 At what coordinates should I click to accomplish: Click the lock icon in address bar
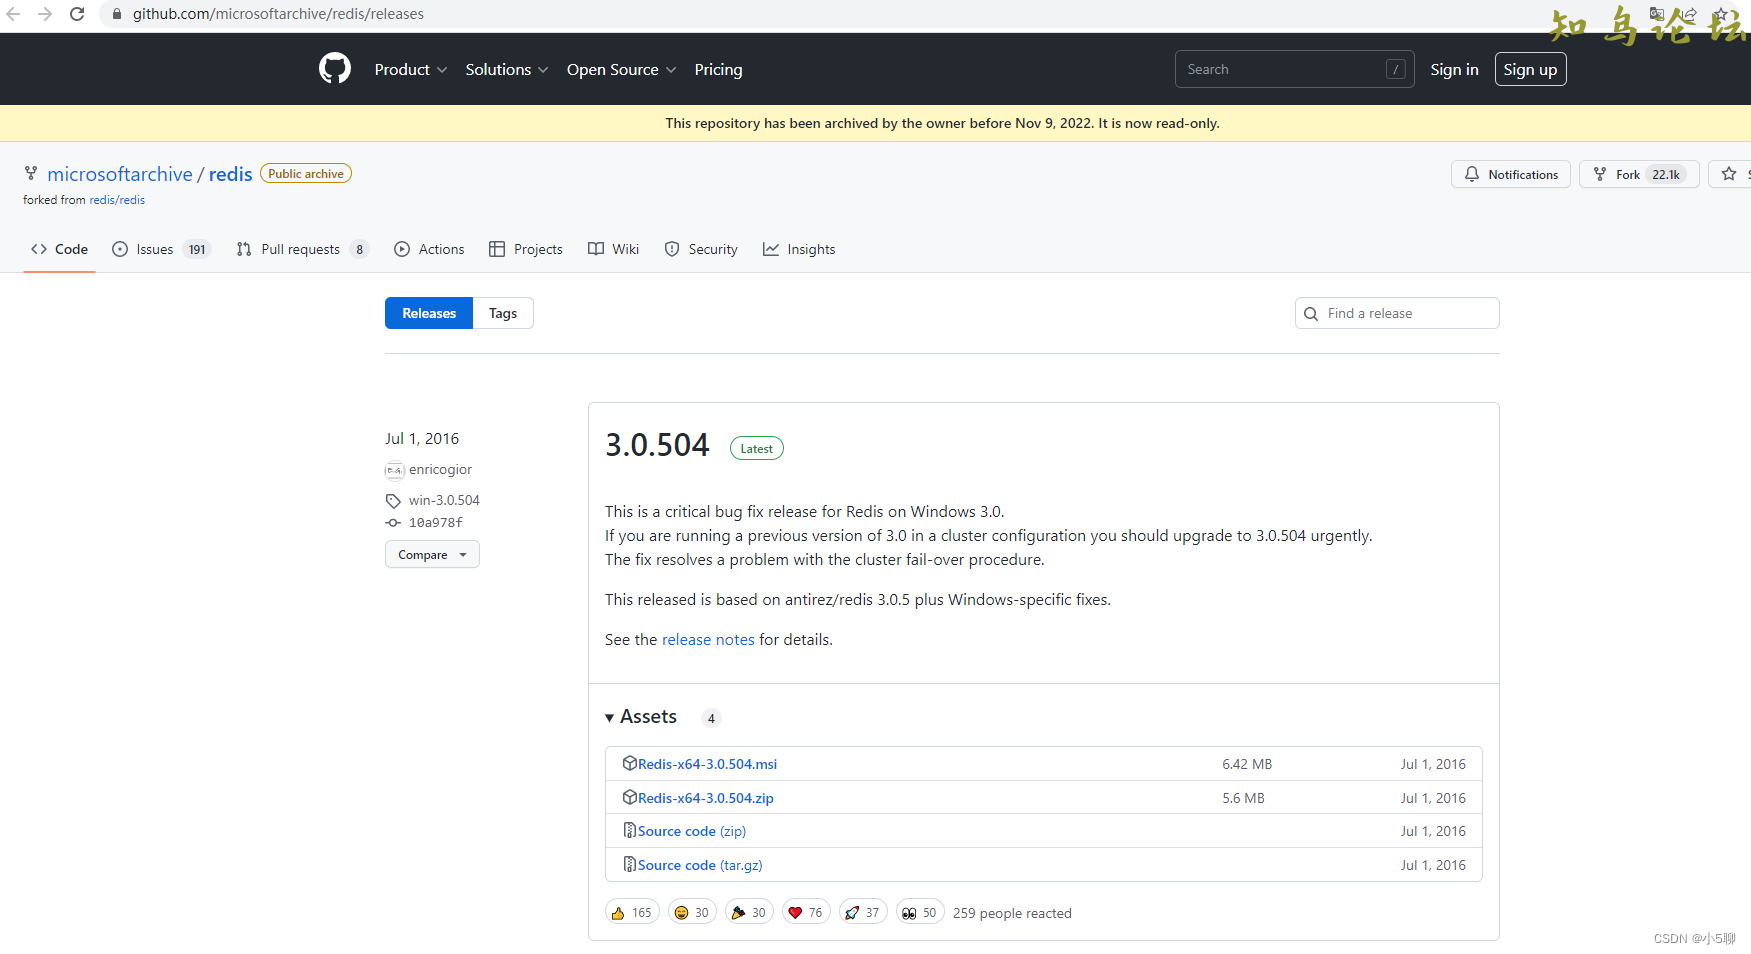(117, 14)
